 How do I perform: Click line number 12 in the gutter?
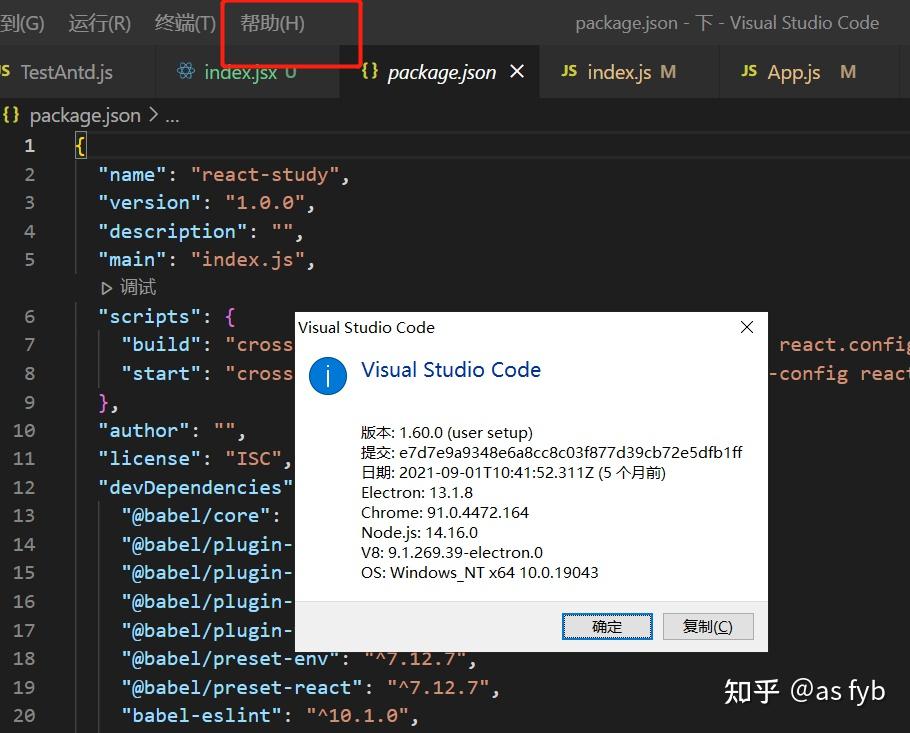[x=24, y=488]
